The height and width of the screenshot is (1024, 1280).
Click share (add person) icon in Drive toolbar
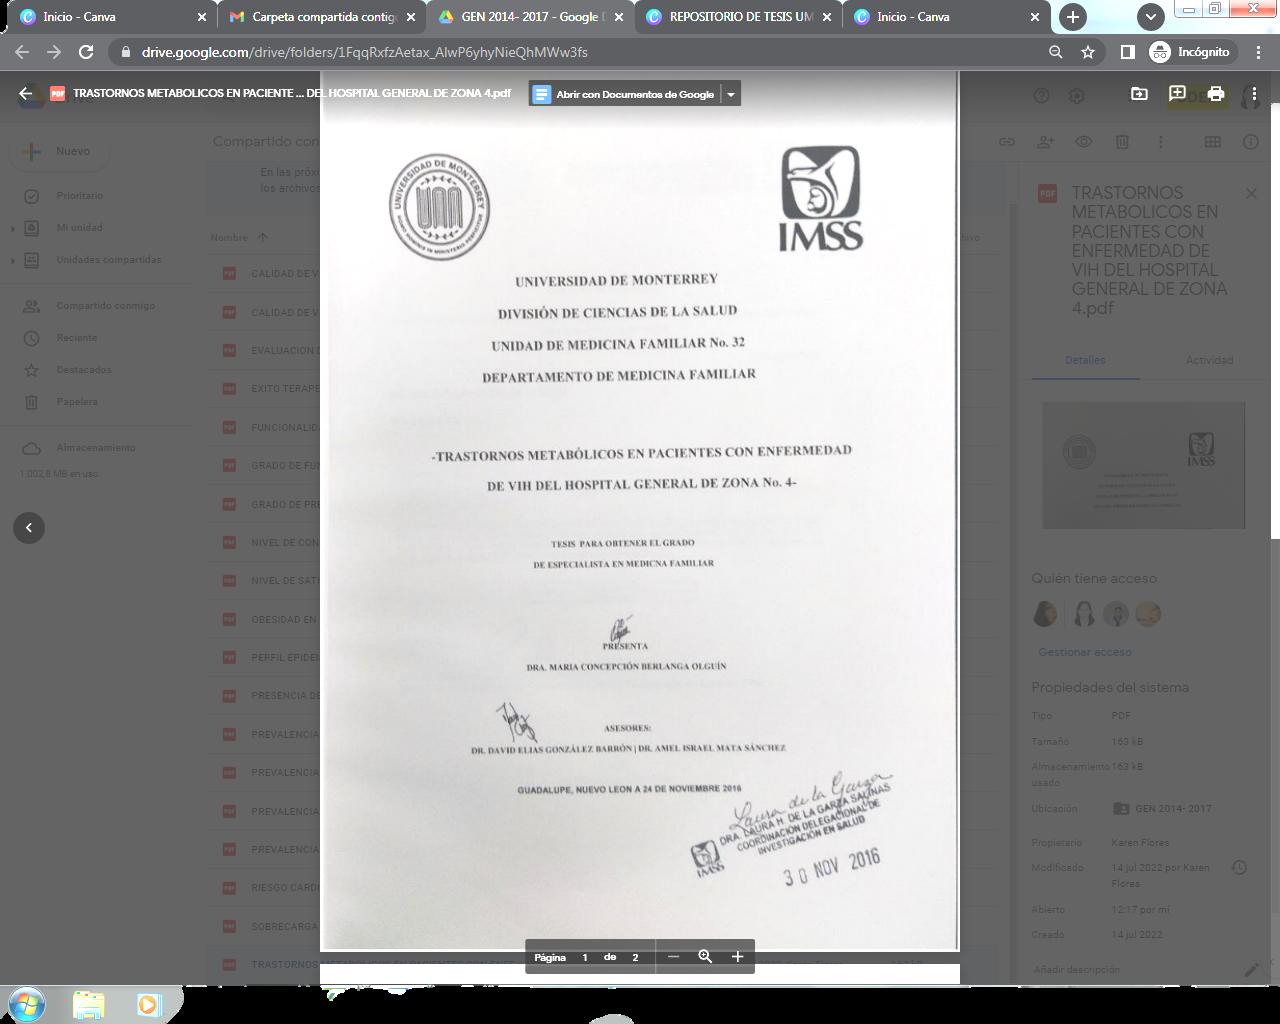point(1045,142)
